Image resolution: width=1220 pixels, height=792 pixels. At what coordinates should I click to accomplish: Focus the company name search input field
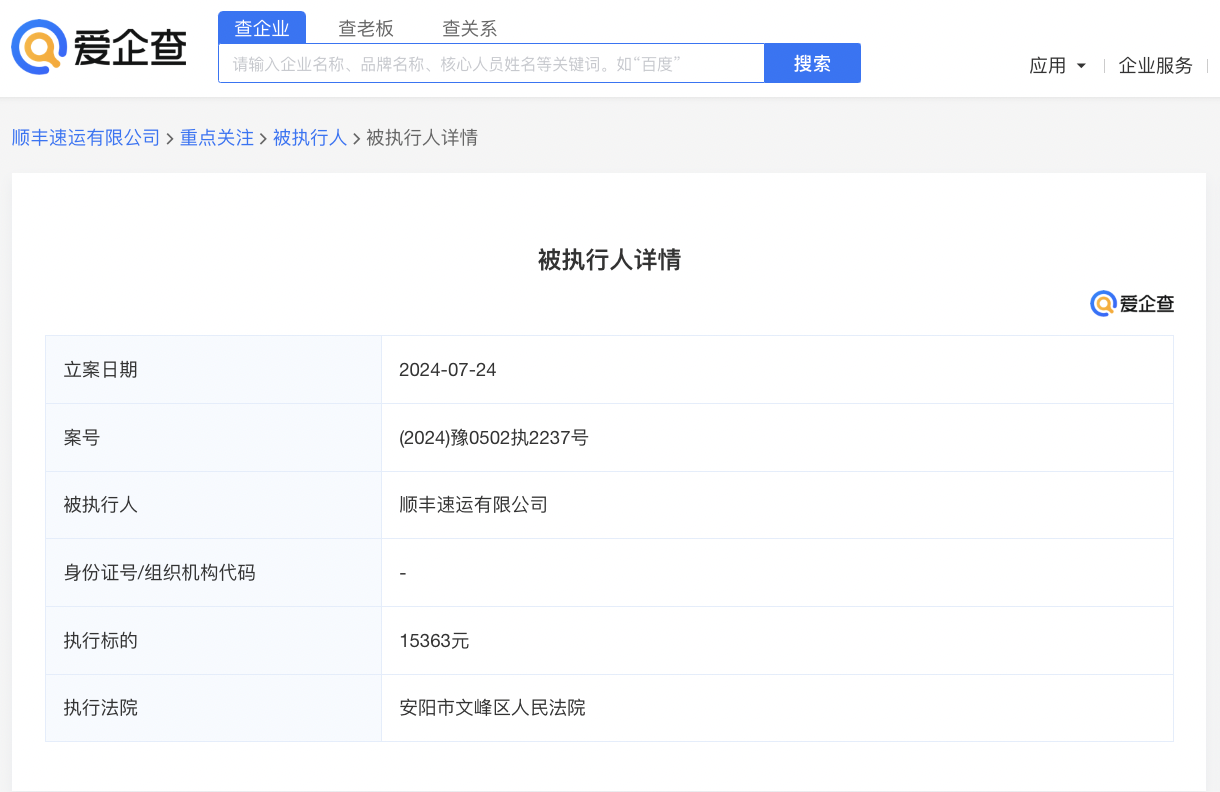click(x=490, y=63)
